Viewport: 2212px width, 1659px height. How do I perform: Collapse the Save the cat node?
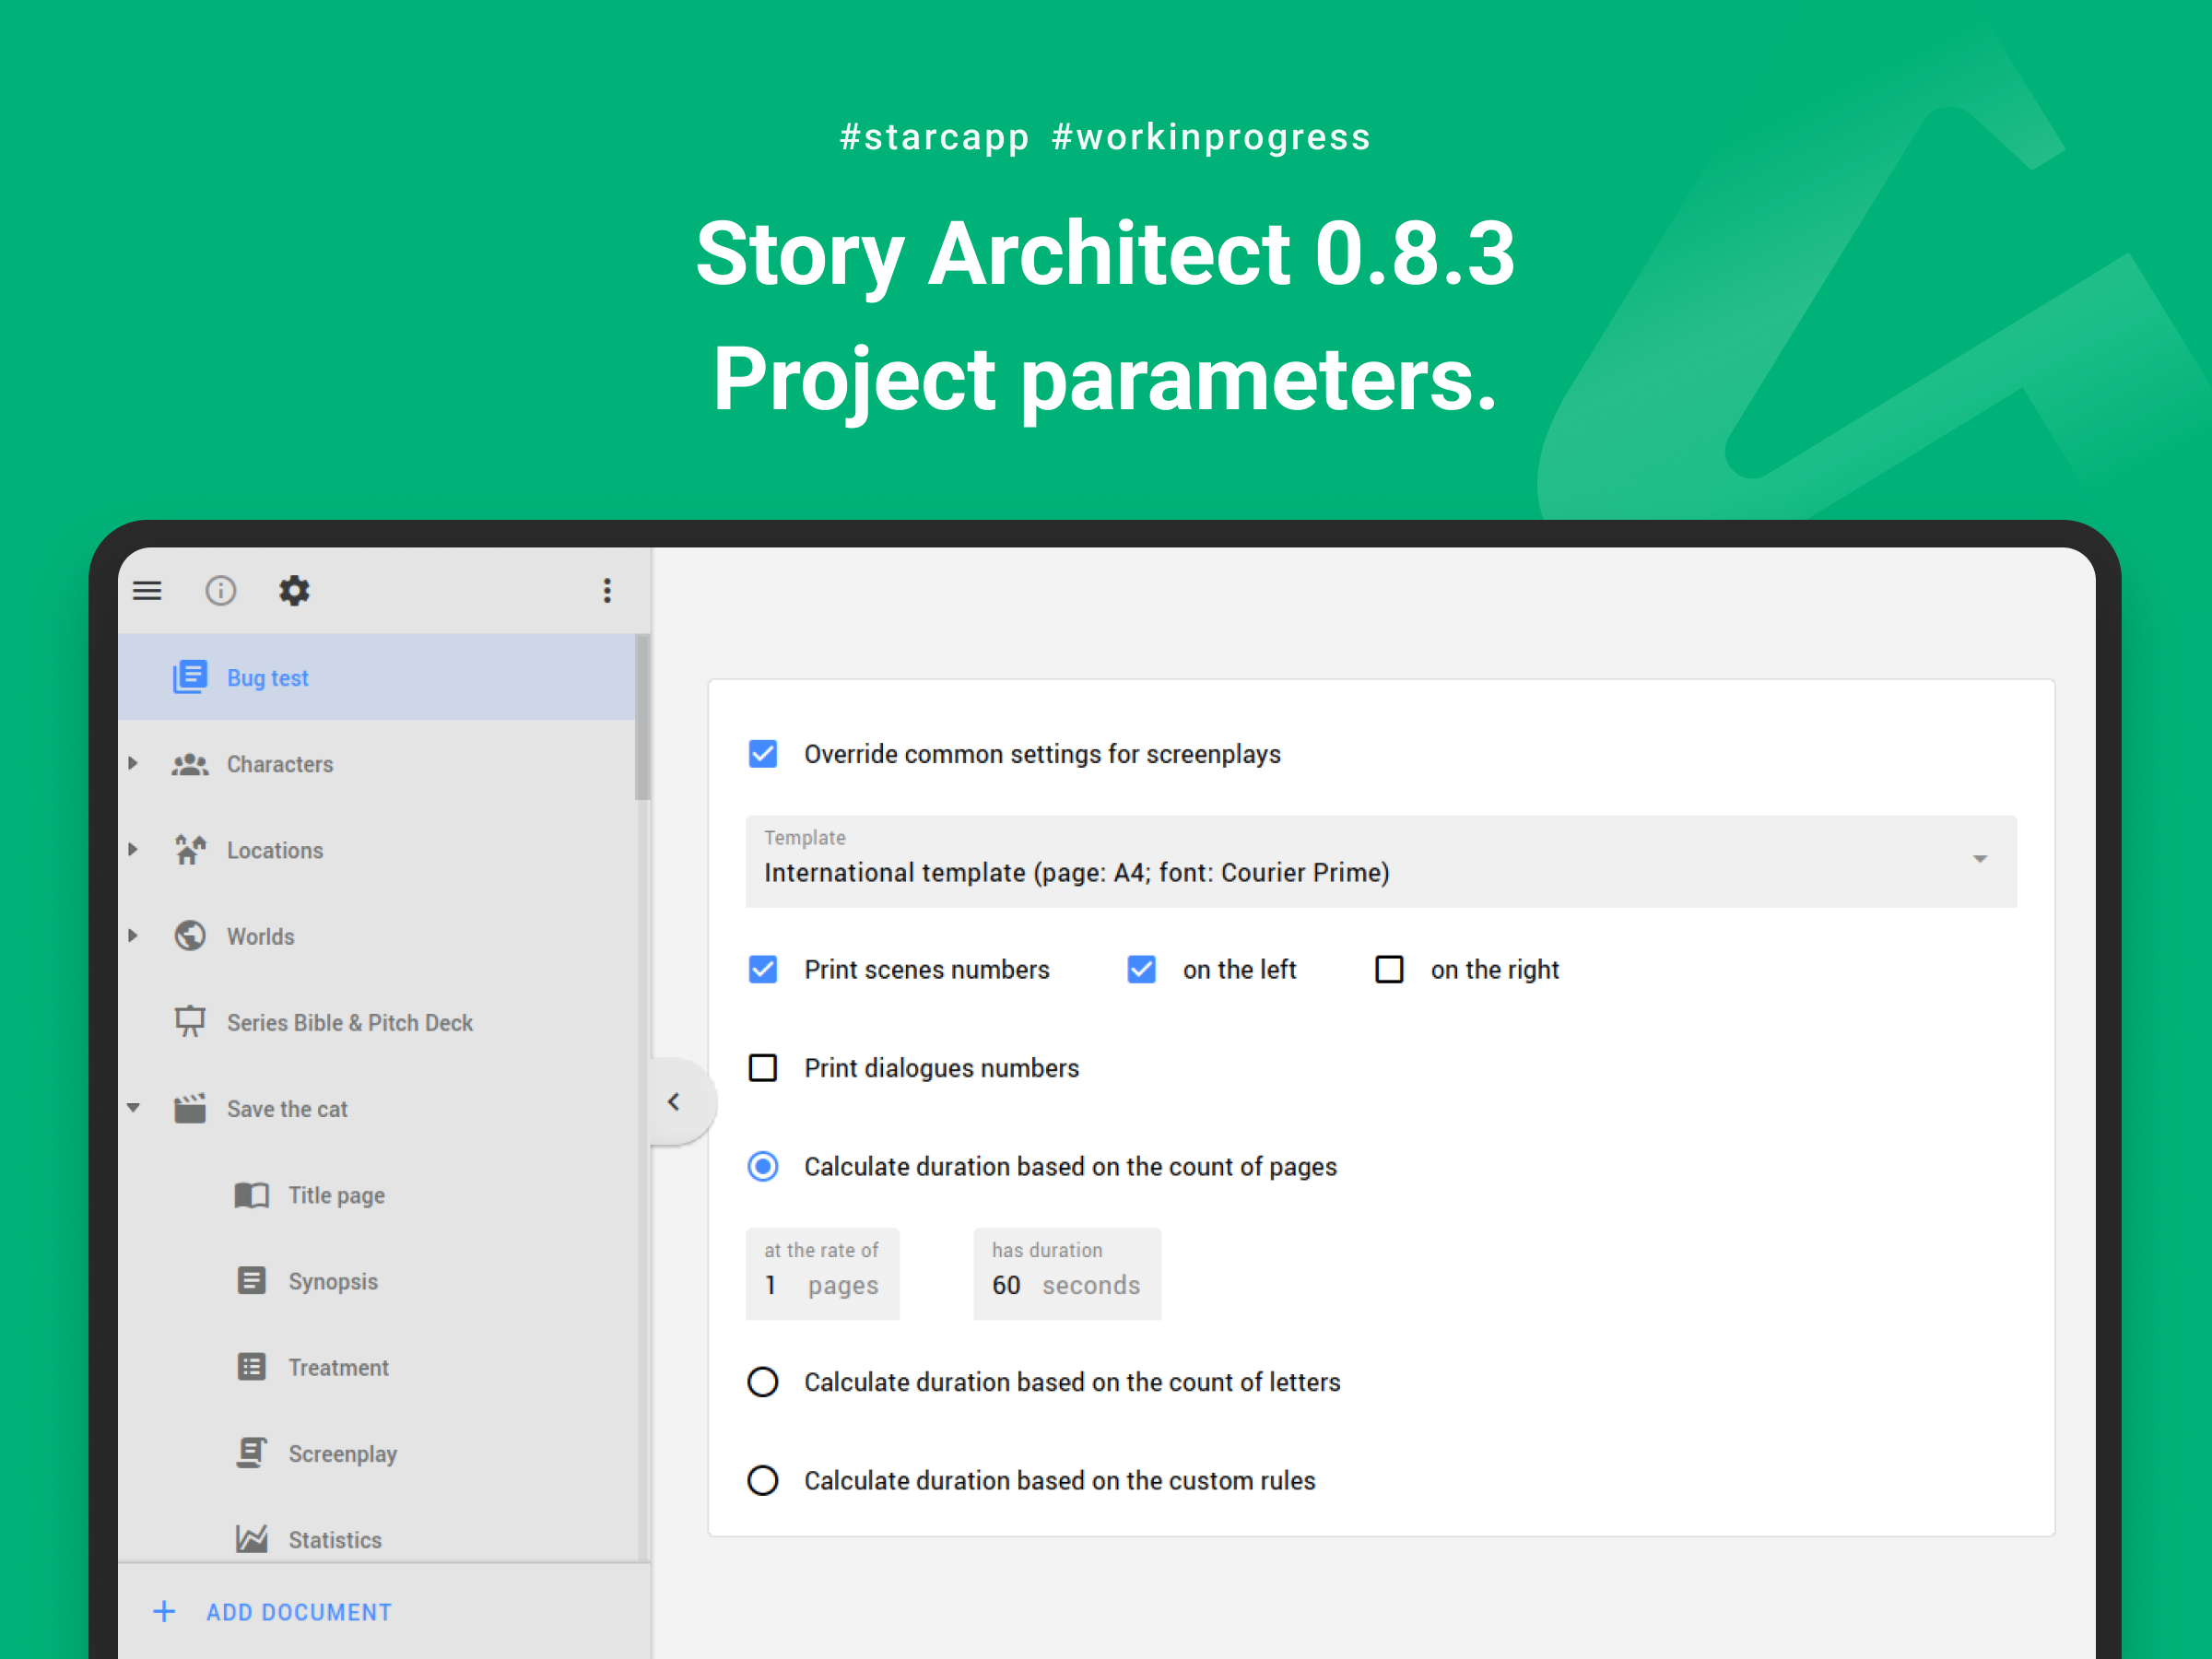pyautogui.click(x=133, y=1108)
